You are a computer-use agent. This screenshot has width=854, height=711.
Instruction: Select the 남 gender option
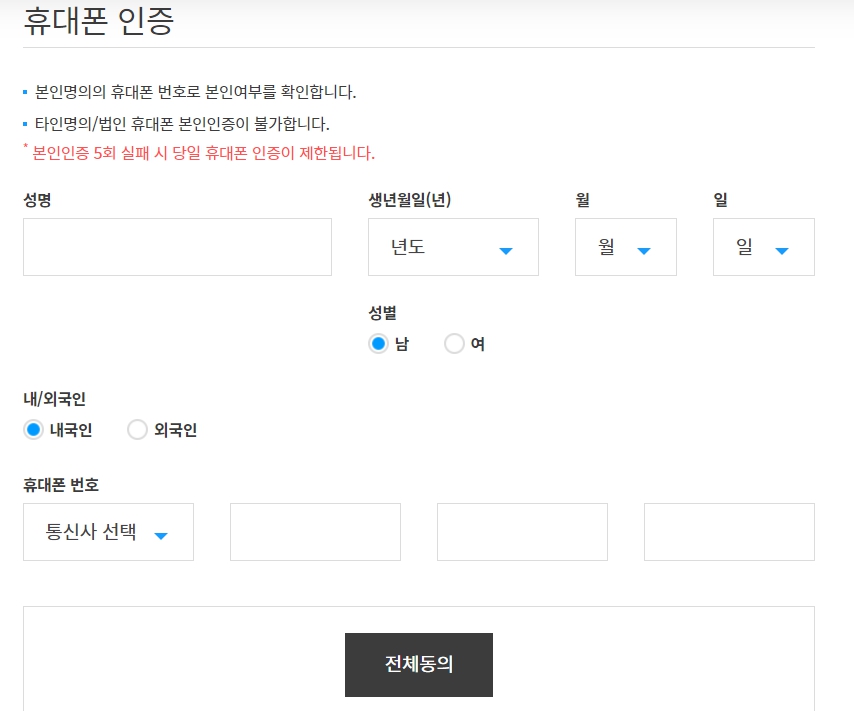pyautogui.click(x=379, y=343)
